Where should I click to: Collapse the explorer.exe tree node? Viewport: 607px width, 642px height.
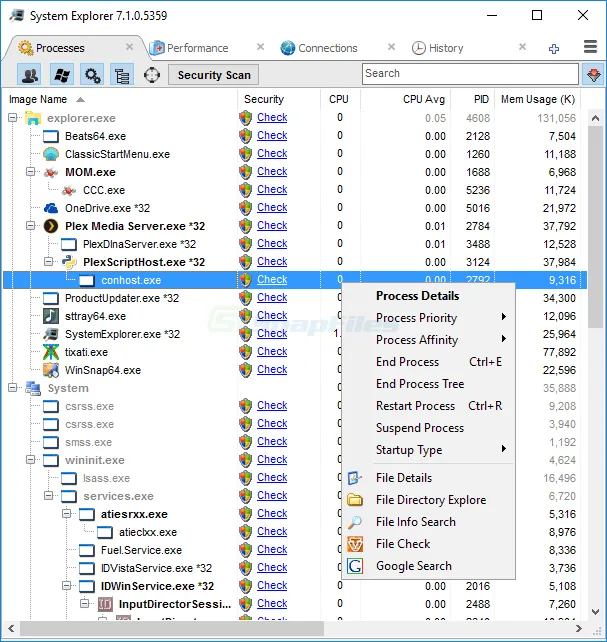point(13,118)
